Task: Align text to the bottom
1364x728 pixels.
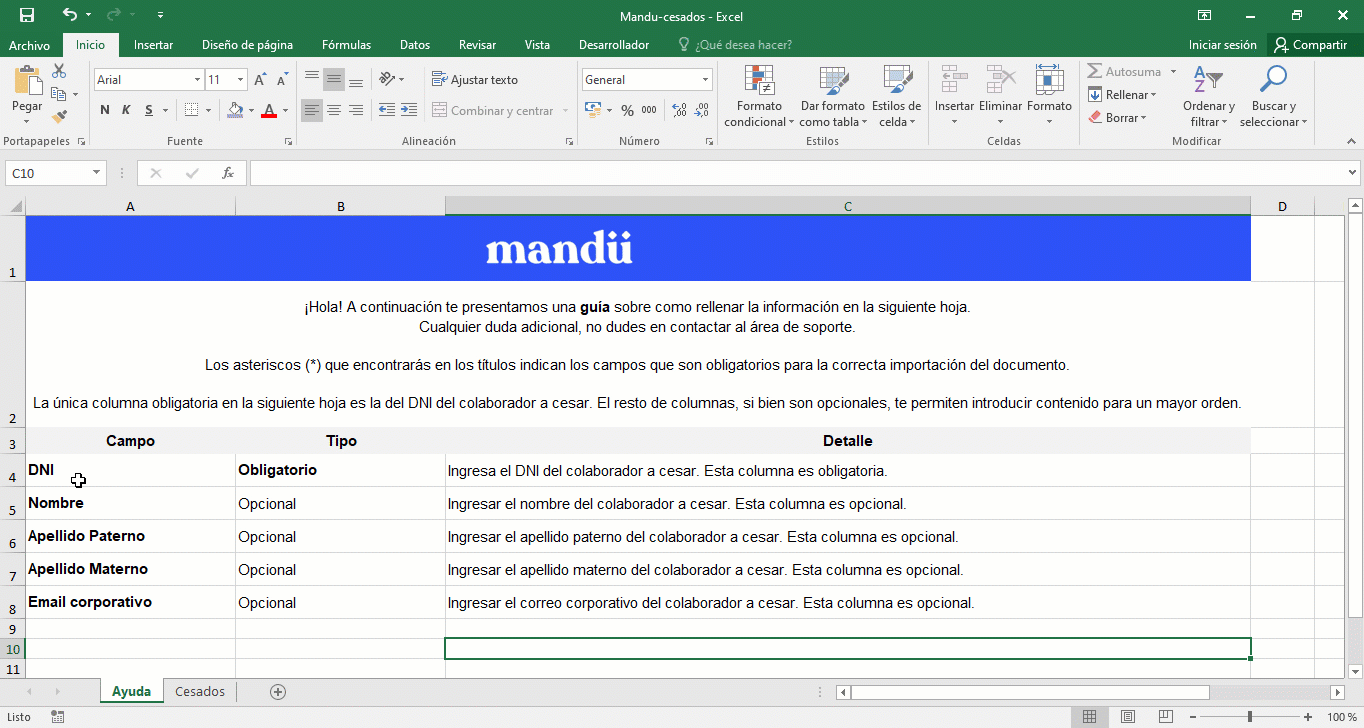Action: (x=356, y=79)
